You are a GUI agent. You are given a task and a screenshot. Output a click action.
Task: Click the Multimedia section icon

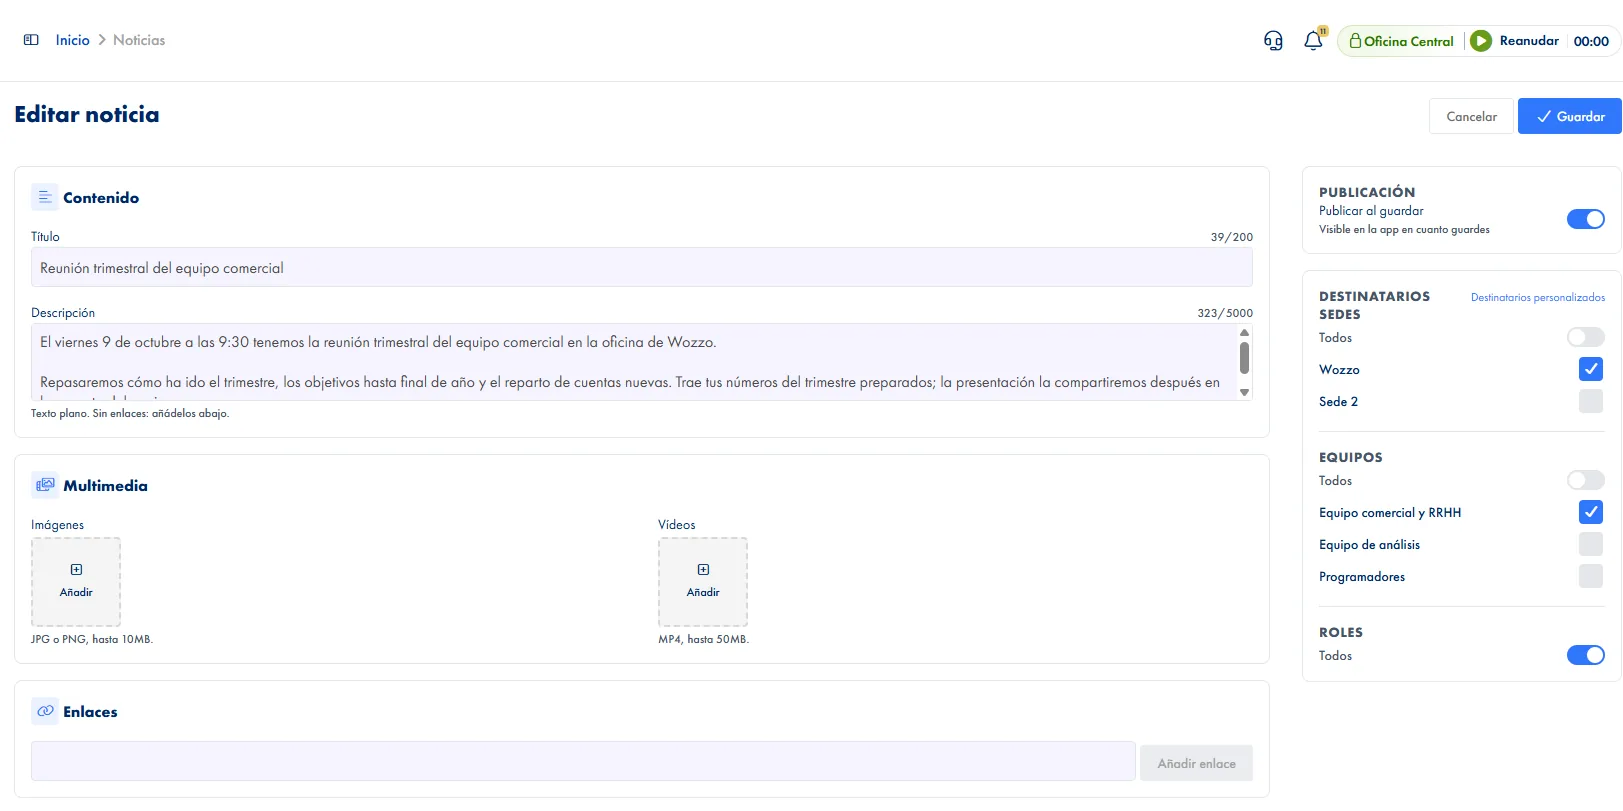(45, 485)
